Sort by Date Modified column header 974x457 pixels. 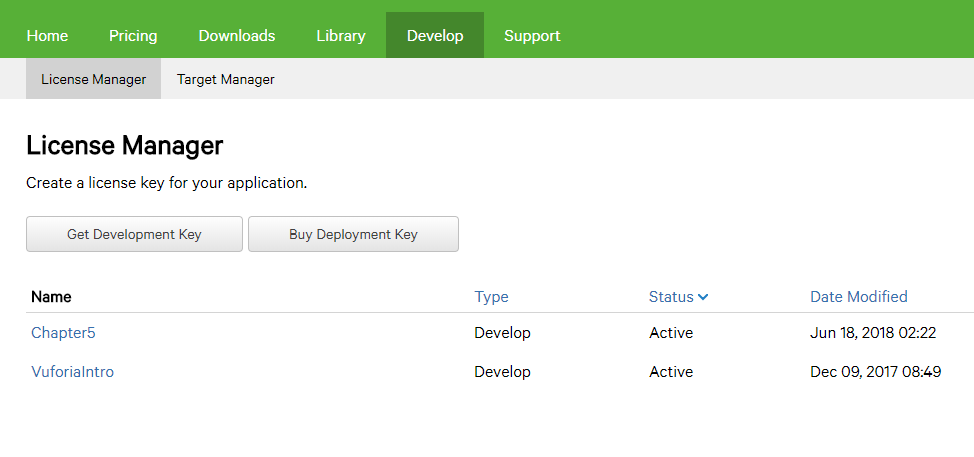coord(859,297)
